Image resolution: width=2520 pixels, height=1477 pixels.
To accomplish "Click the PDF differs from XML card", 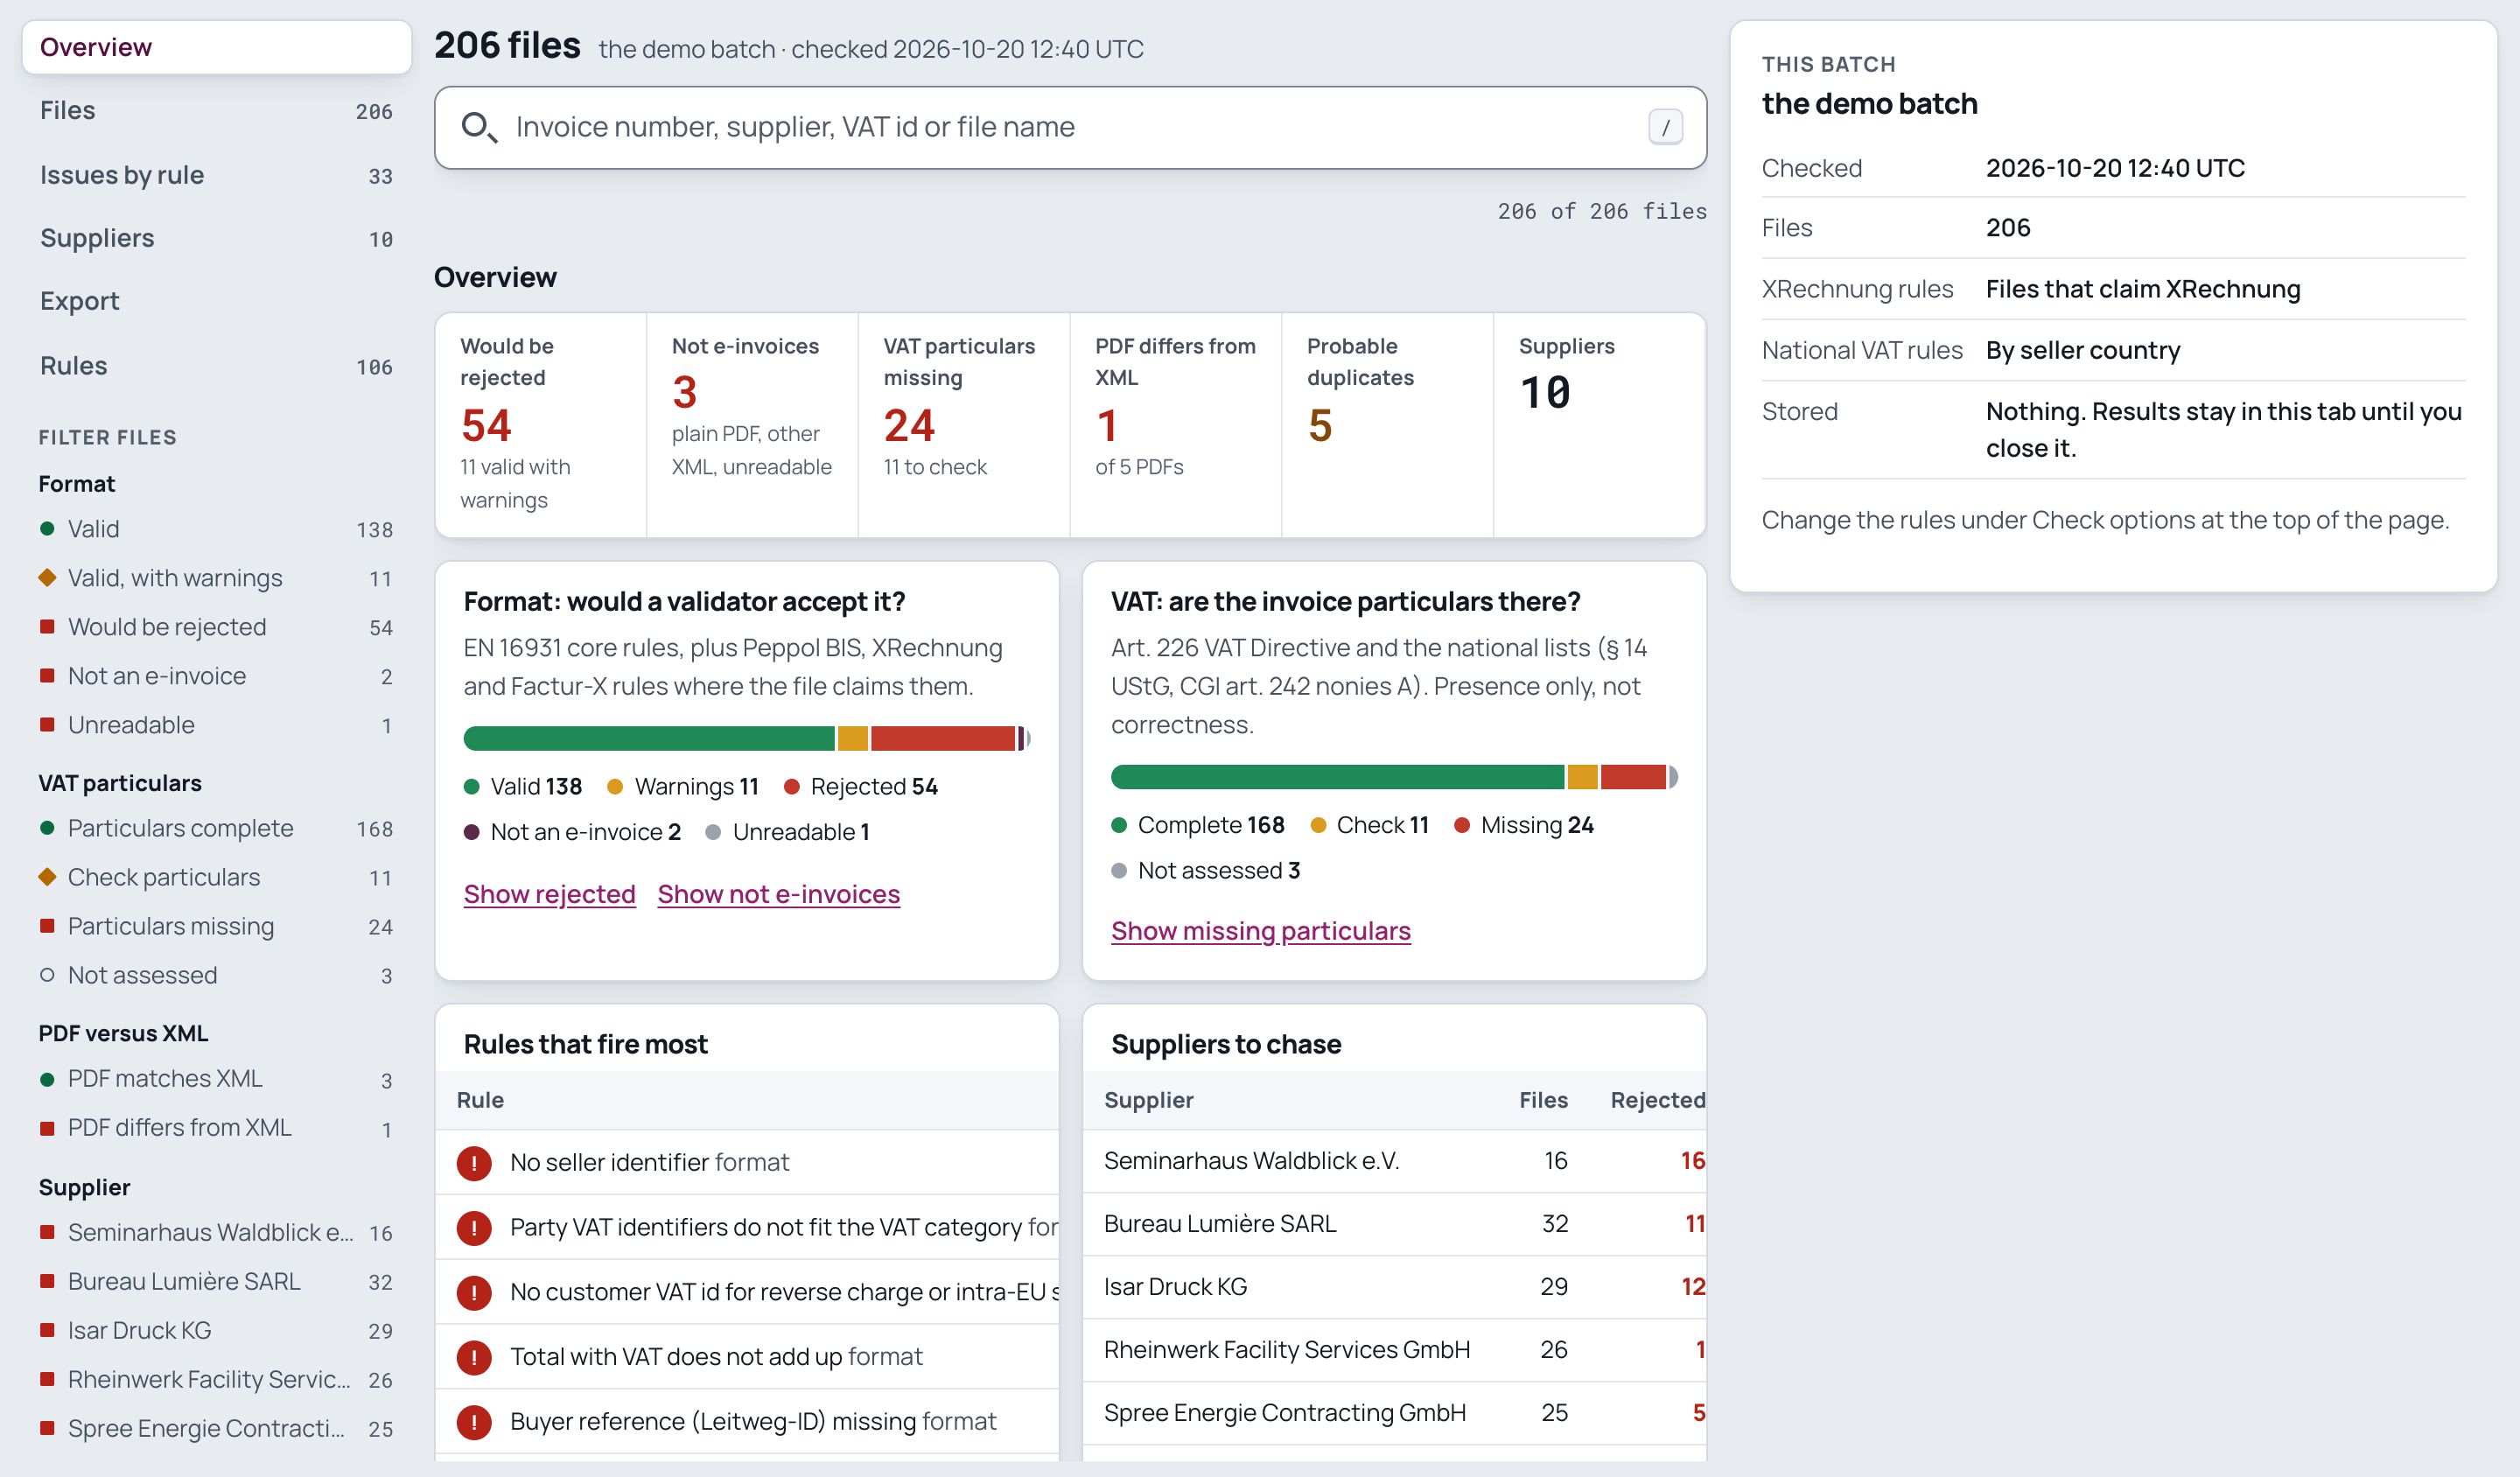I will (x=1176, y=425).
